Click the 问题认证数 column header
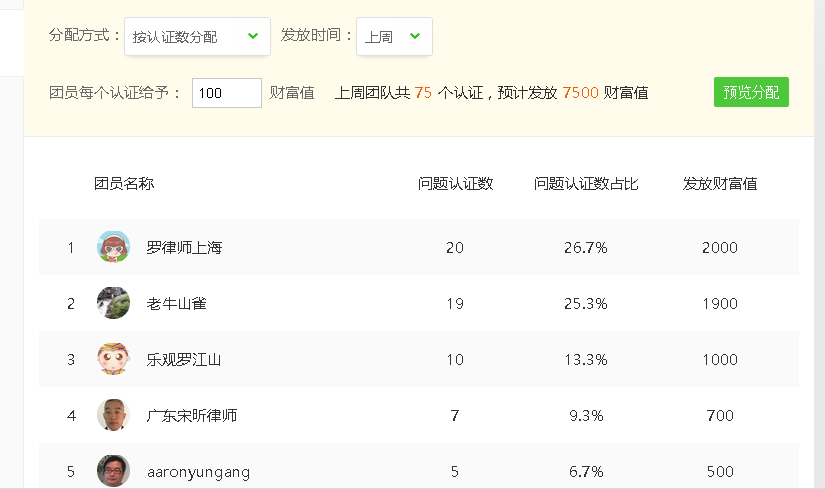 [455, 184]
